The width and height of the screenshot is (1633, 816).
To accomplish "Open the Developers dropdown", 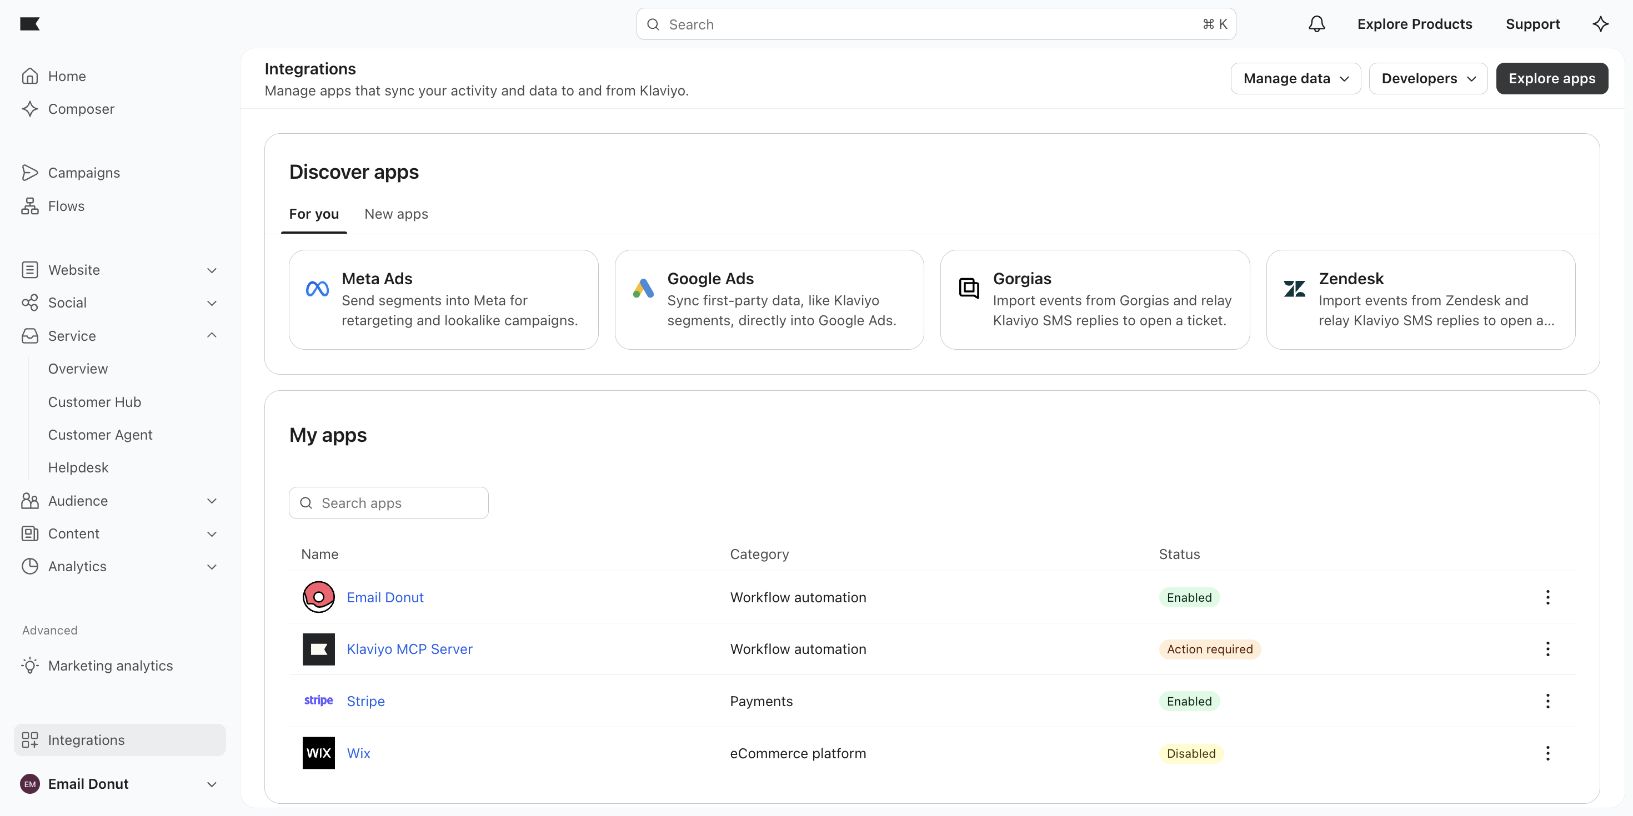I will (x=1428, y=78).
